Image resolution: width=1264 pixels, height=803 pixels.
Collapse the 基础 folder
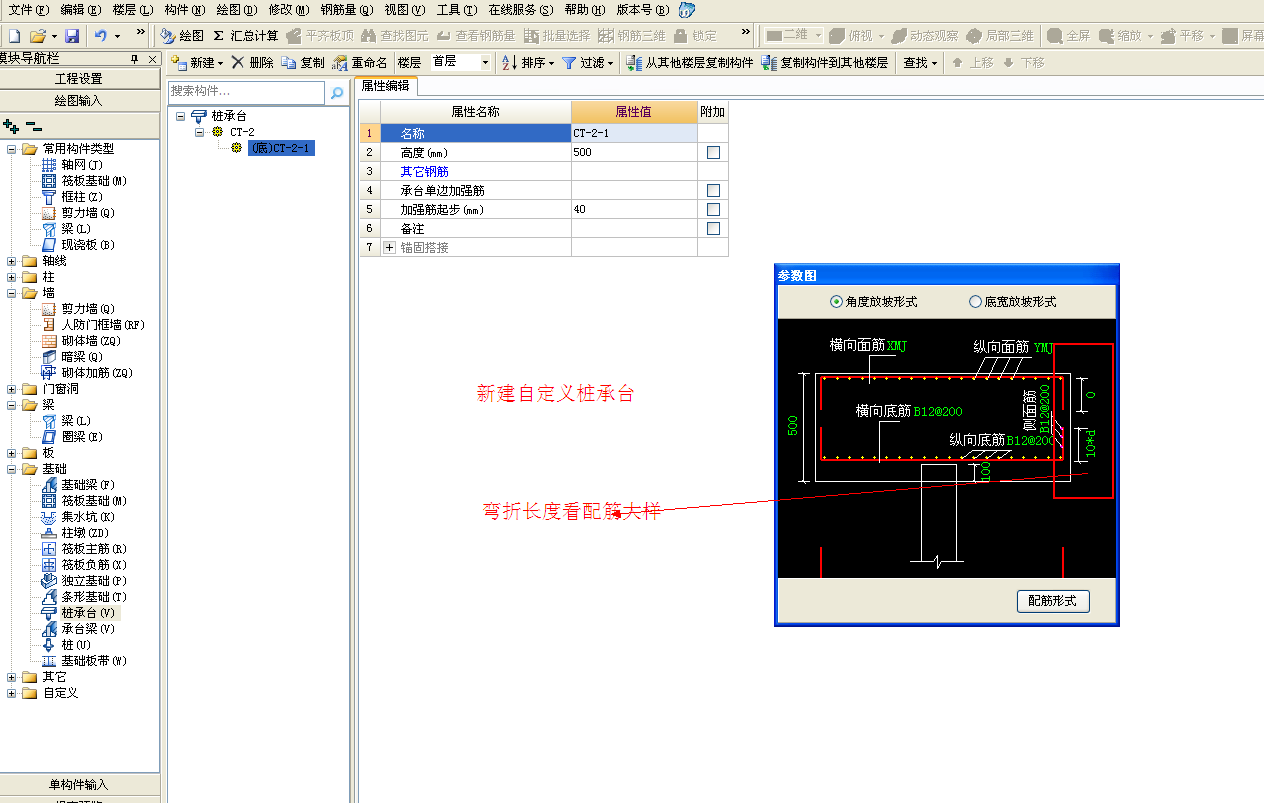pyautogui.click(x=12, y=469)
